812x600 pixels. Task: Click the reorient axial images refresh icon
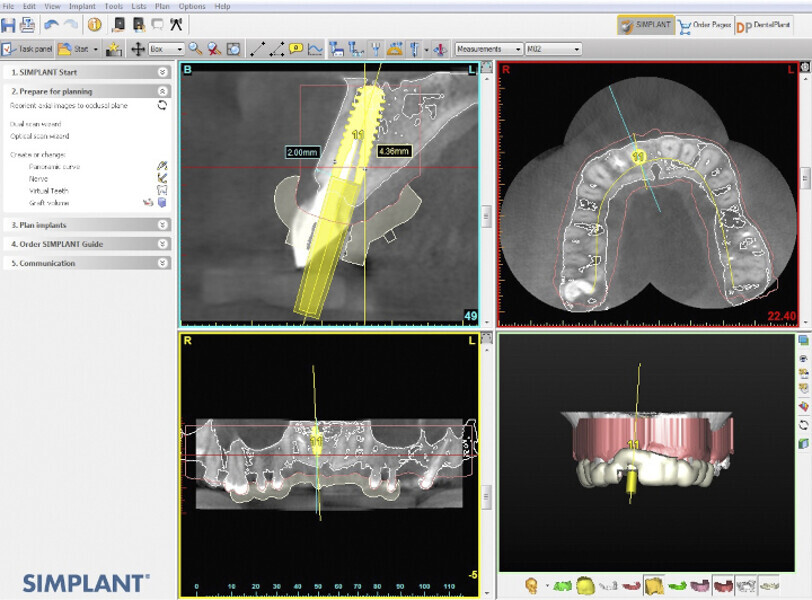point(162,105)
